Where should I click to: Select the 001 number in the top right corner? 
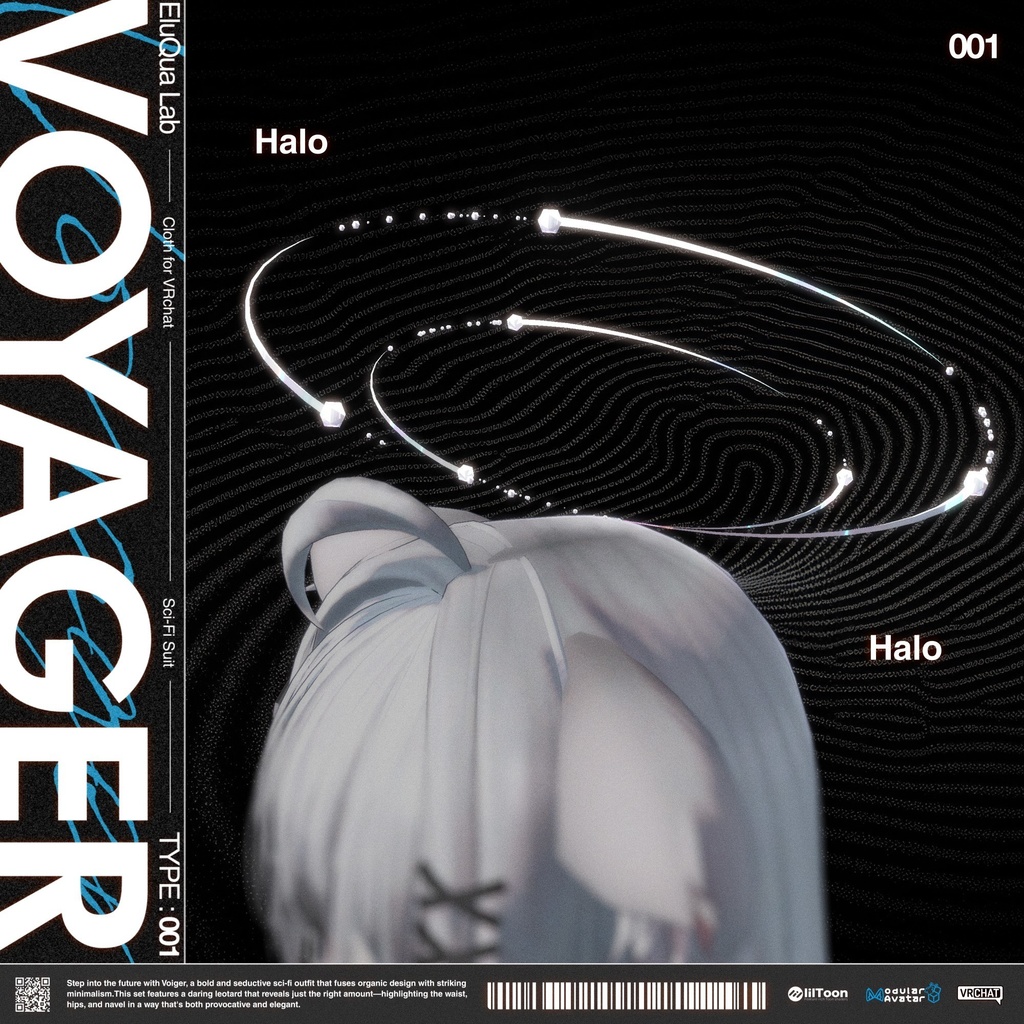973,48
